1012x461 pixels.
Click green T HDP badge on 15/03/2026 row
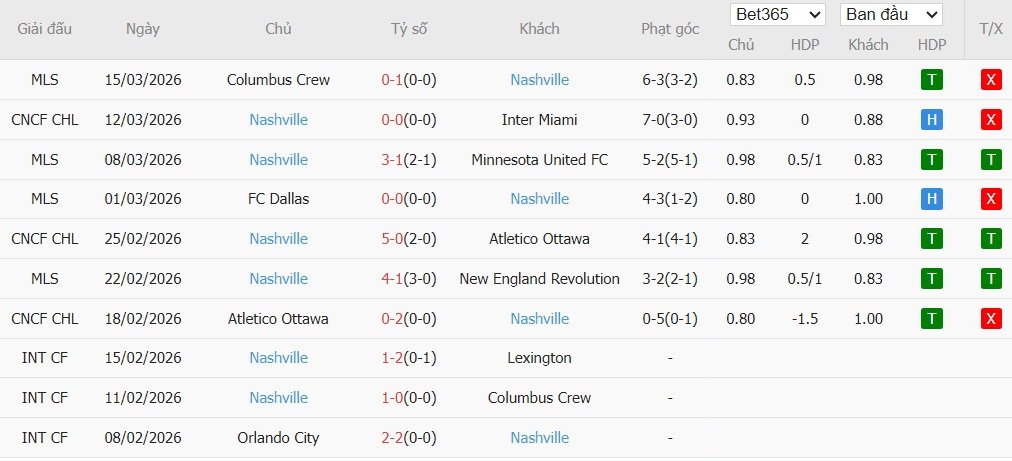click(932, 80)
